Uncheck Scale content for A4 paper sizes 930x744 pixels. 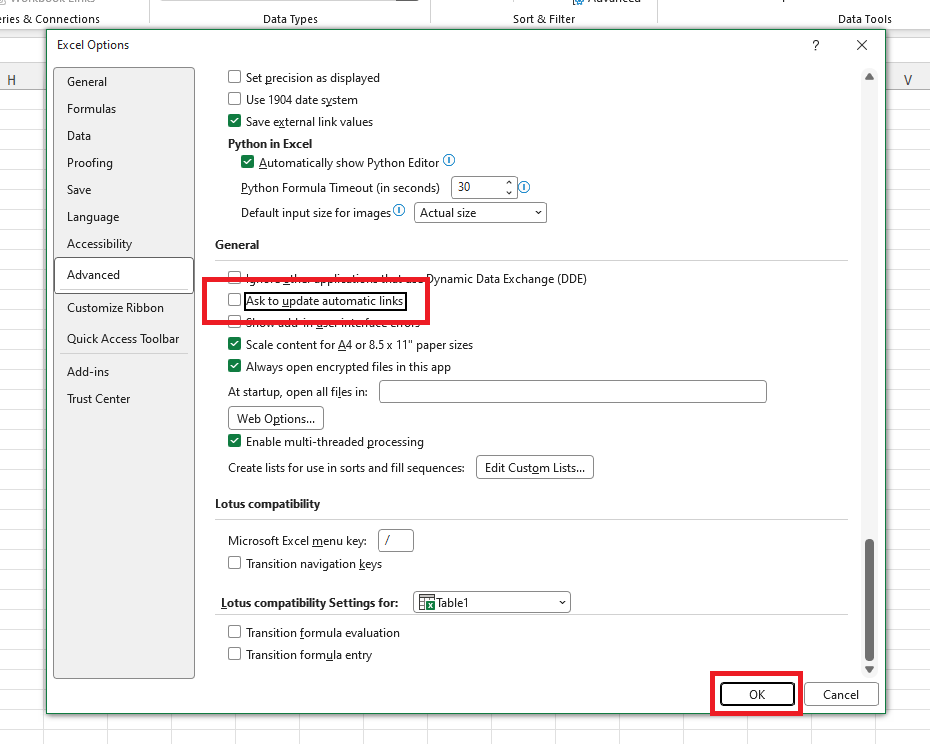click(x=235, y=344)
